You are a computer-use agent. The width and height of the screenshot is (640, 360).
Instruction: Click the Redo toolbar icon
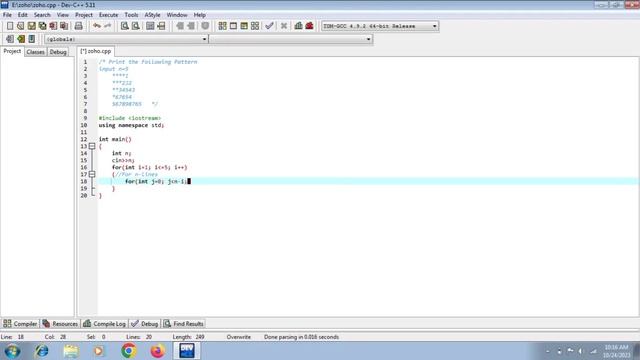coord(107,26)
